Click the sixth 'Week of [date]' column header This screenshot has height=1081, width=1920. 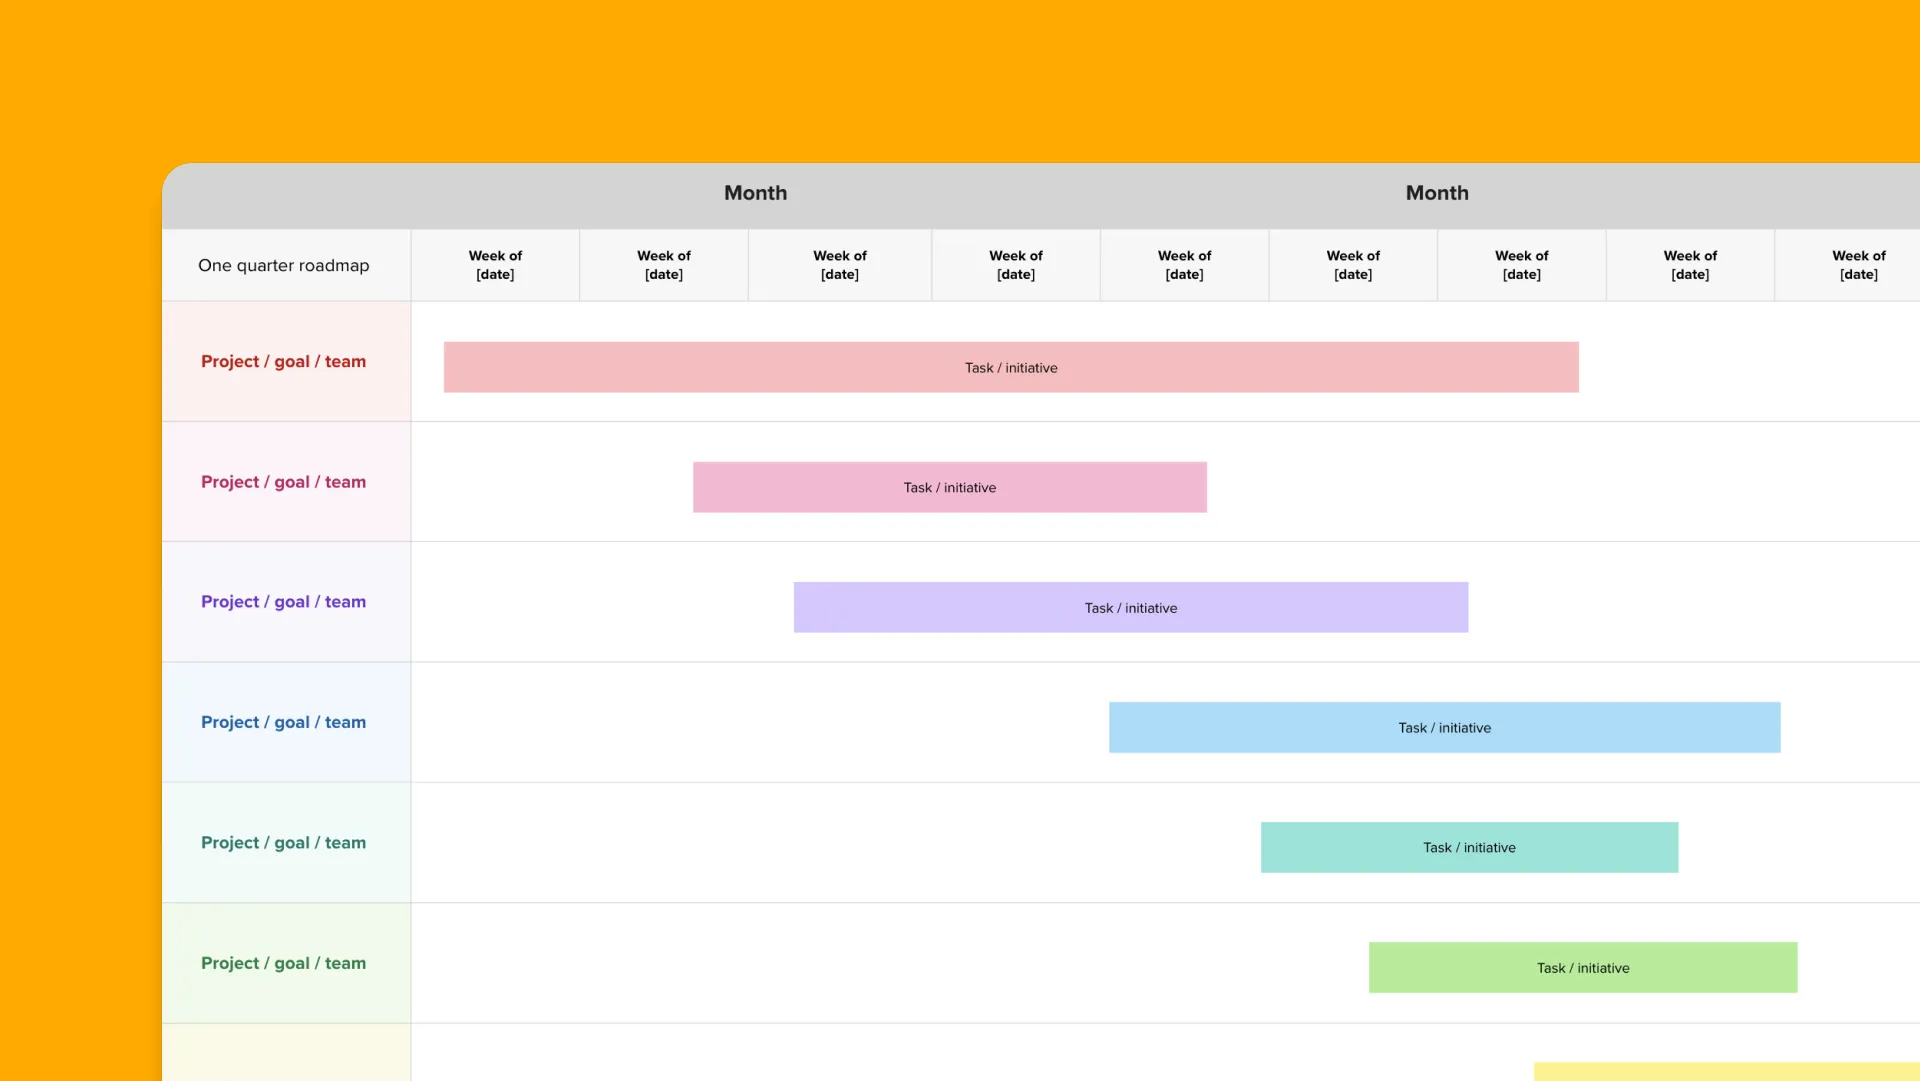1353,265
